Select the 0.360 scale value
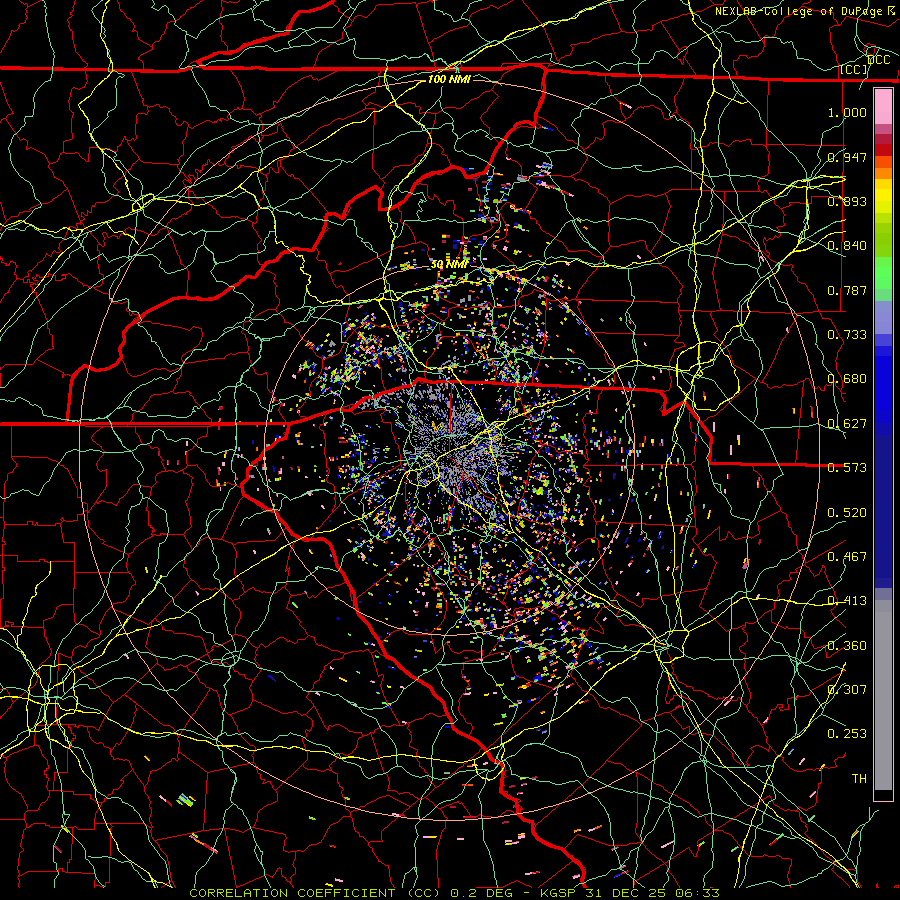This screenshot has height=900, width=900. tap(847, 645)
